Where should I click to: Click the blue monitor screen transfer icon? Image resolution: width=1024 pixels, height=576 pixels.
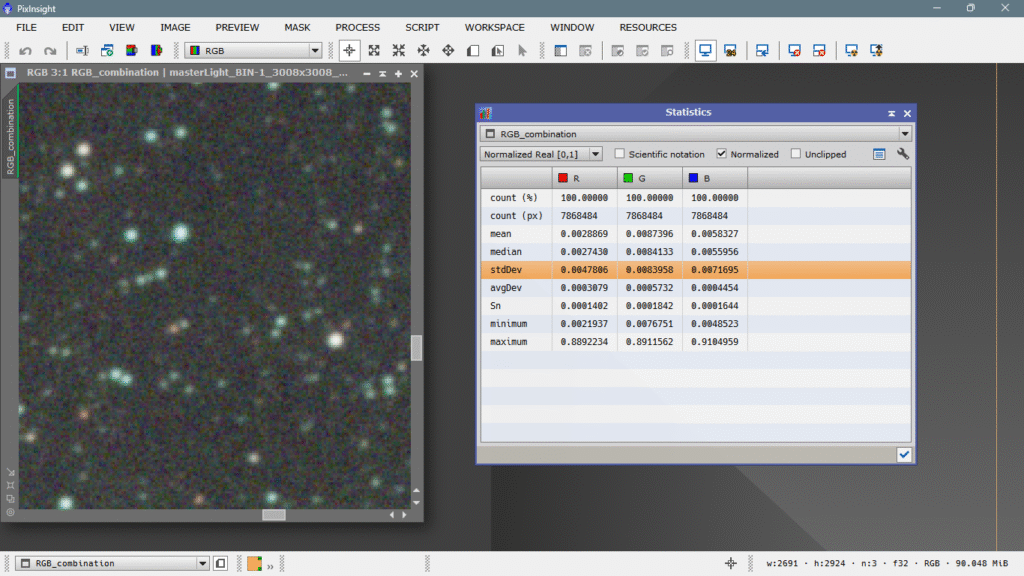(x=705, y=51)
